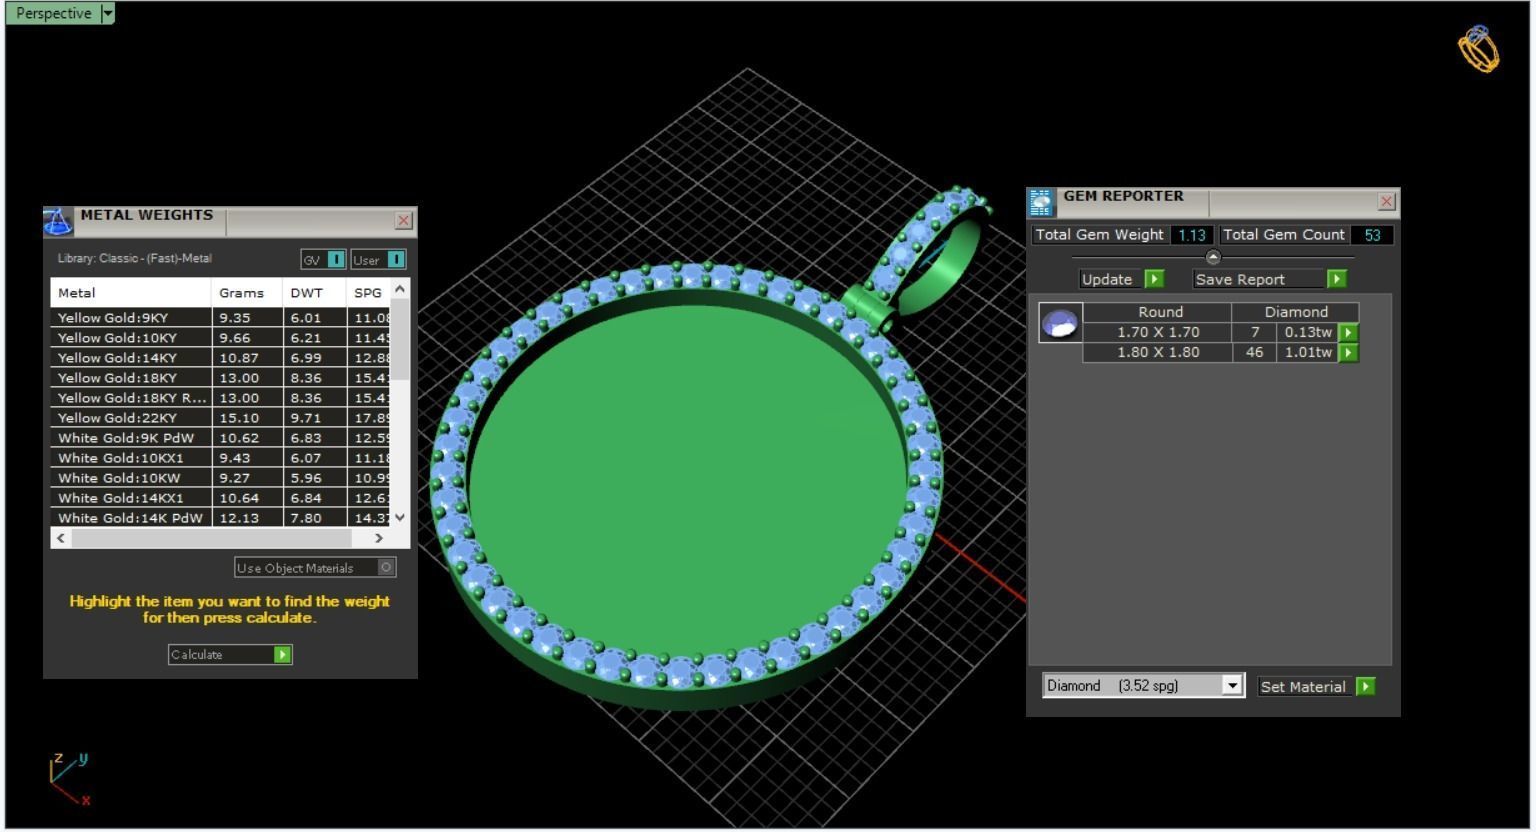
Task: Select the Yellow Gold:10KY row
Action: pos(221,338)
